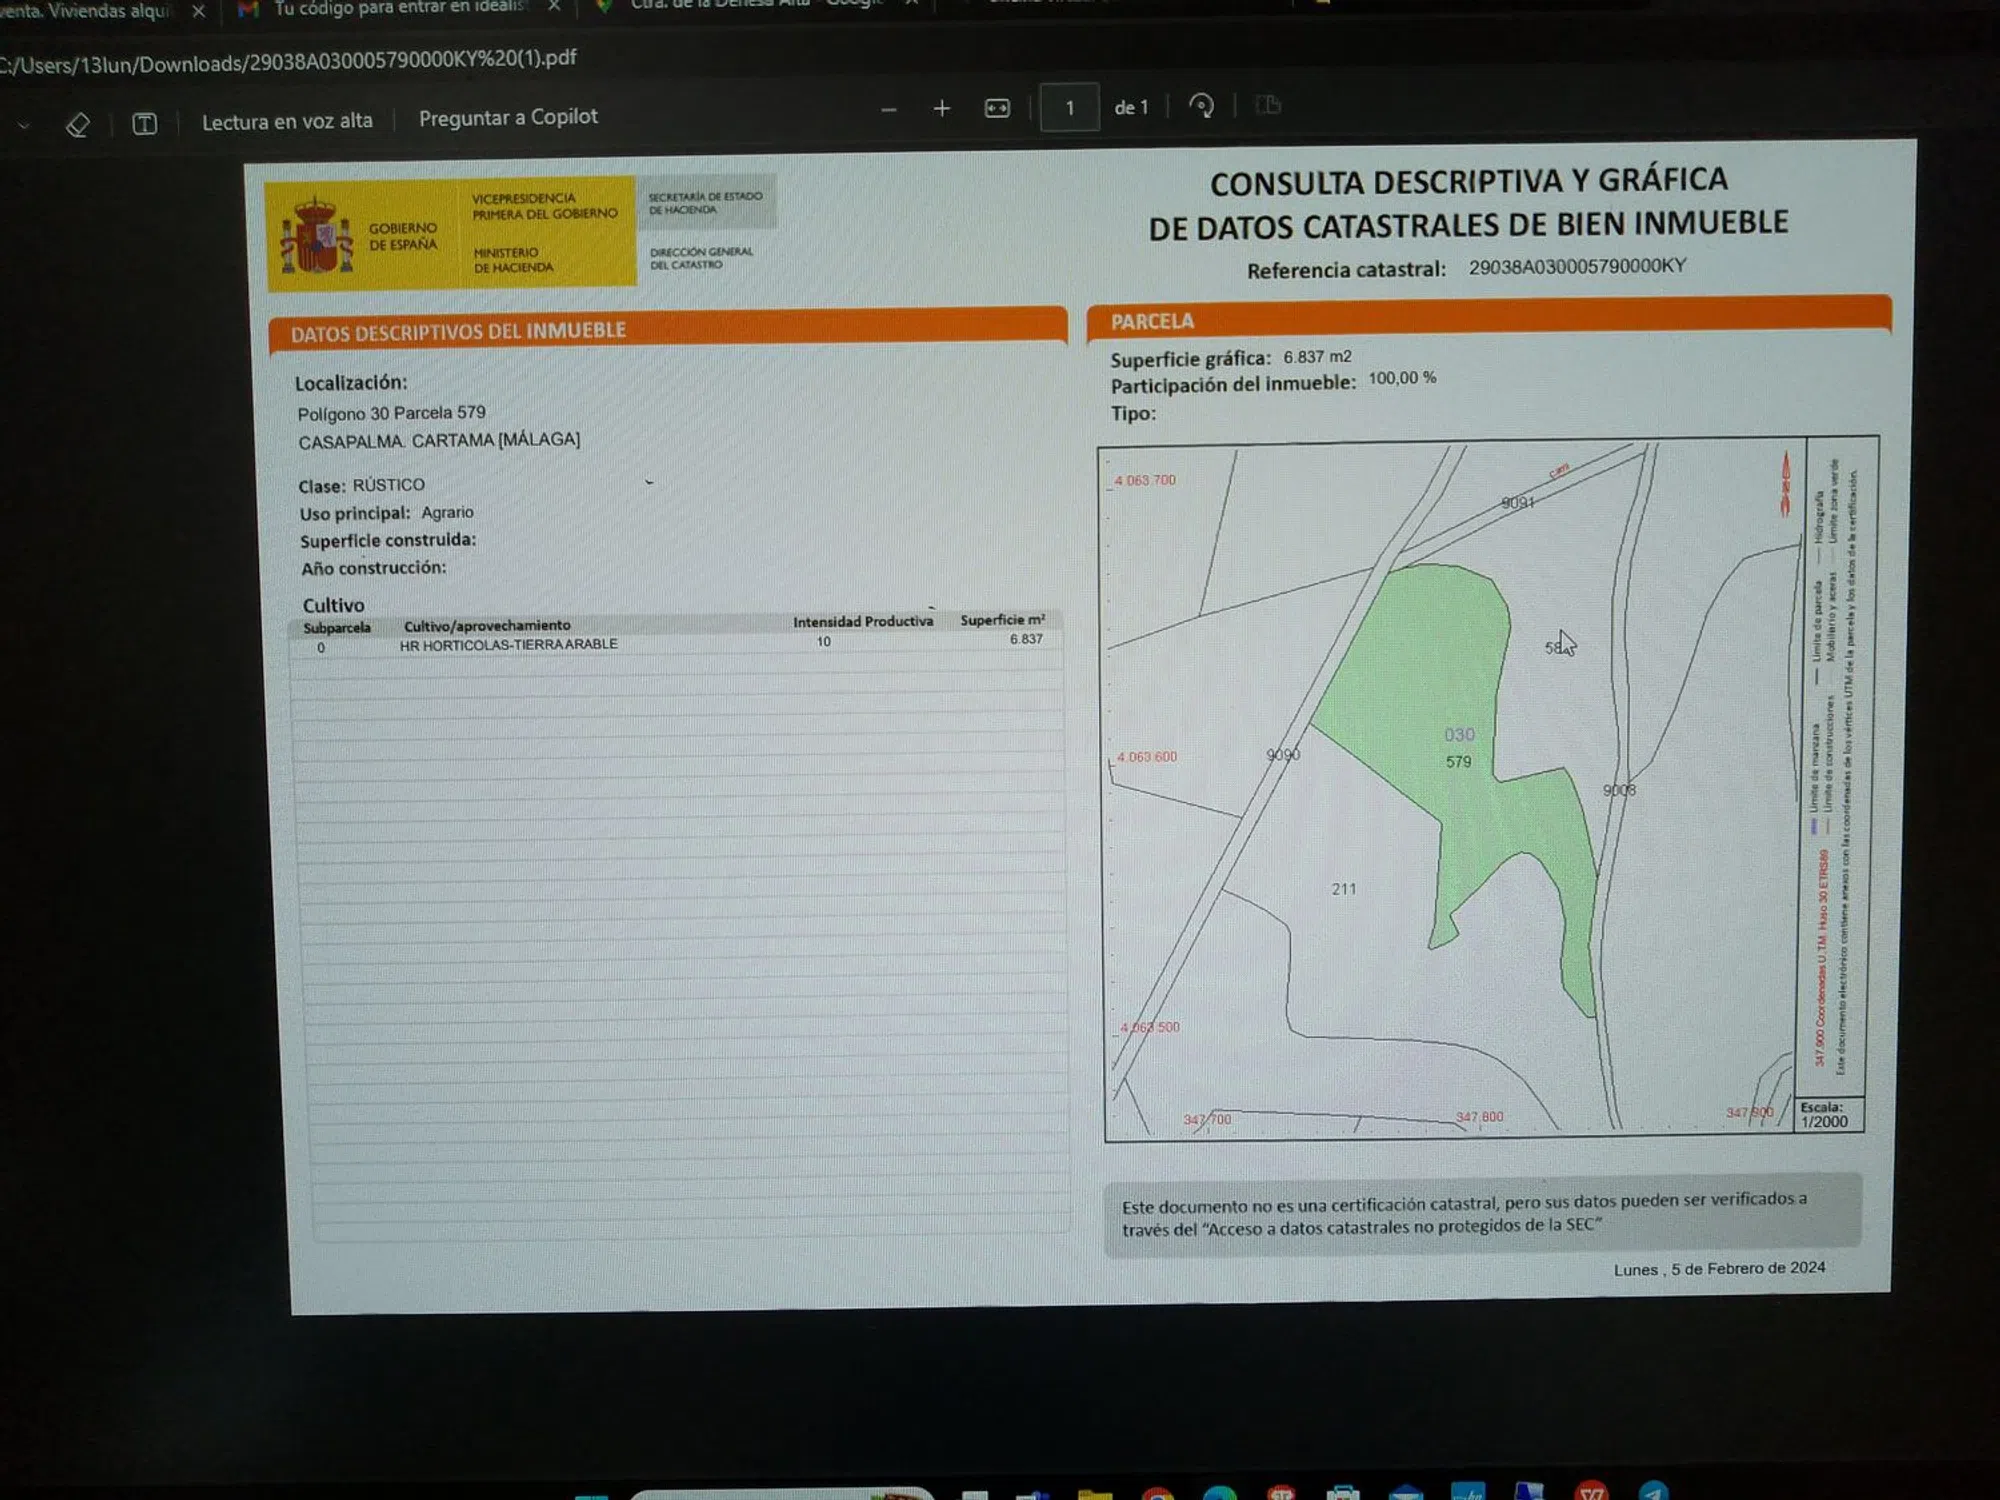The height and width of the screenshot is (1500, 2000).
Task: Click the fit to width icon
Action: [997, 108]
